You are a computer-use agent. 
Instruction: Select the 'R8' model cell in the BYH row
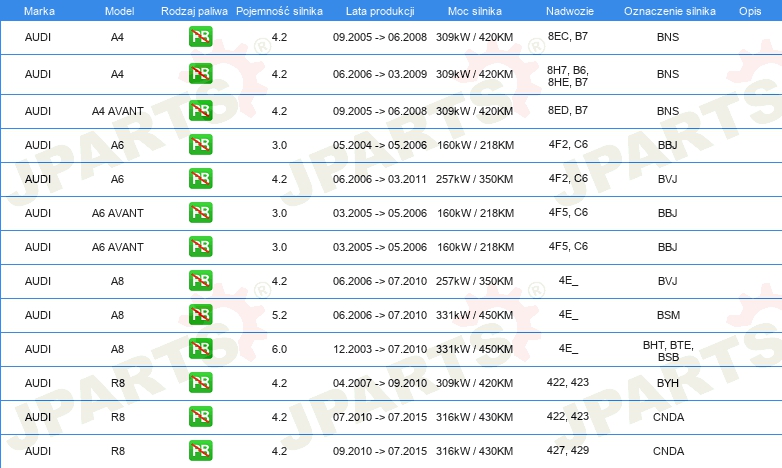(x=118, y=383)
